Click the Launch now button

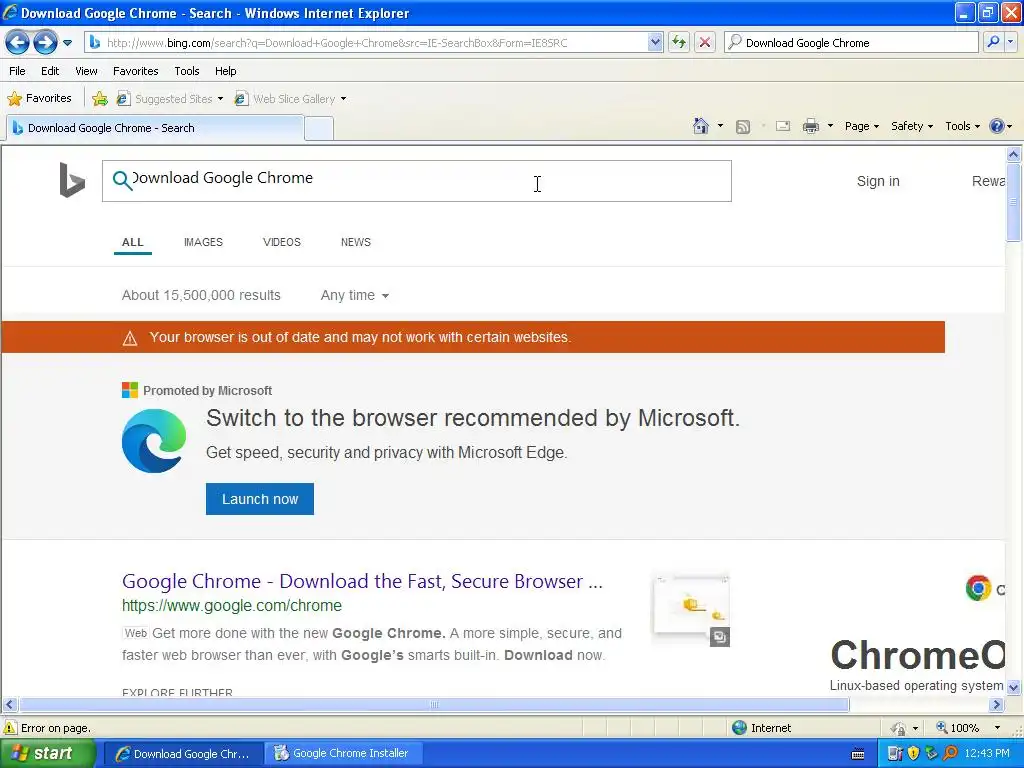coord(260,499)
